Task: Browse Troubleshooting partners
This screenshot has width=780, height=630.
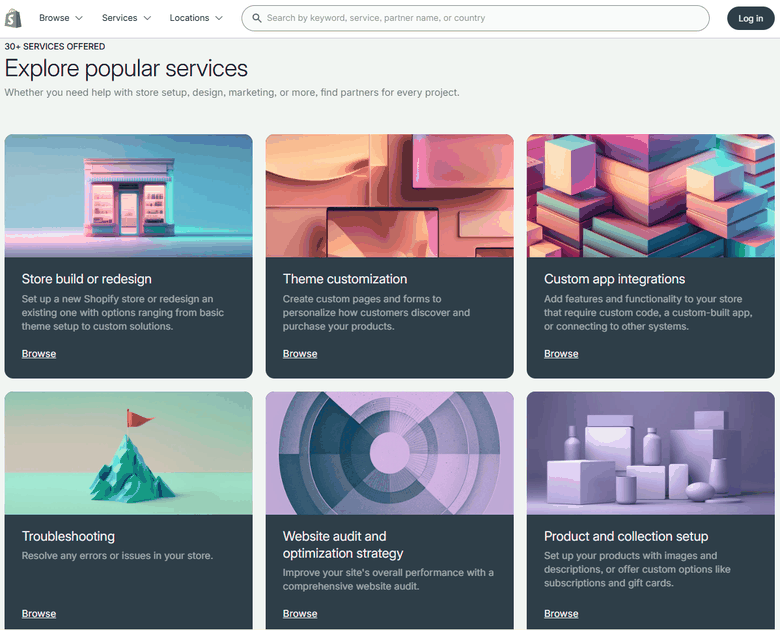Action: click(39, 614)
